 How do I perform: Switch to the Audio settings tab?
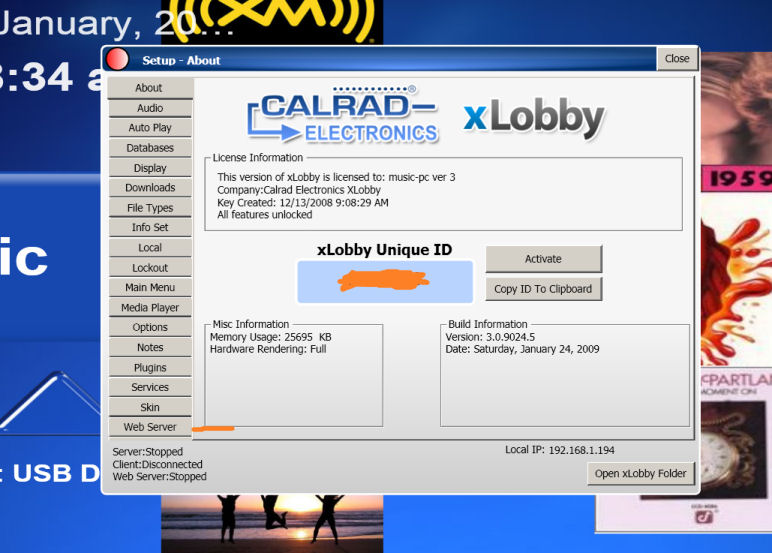click(x=149, y=108)
